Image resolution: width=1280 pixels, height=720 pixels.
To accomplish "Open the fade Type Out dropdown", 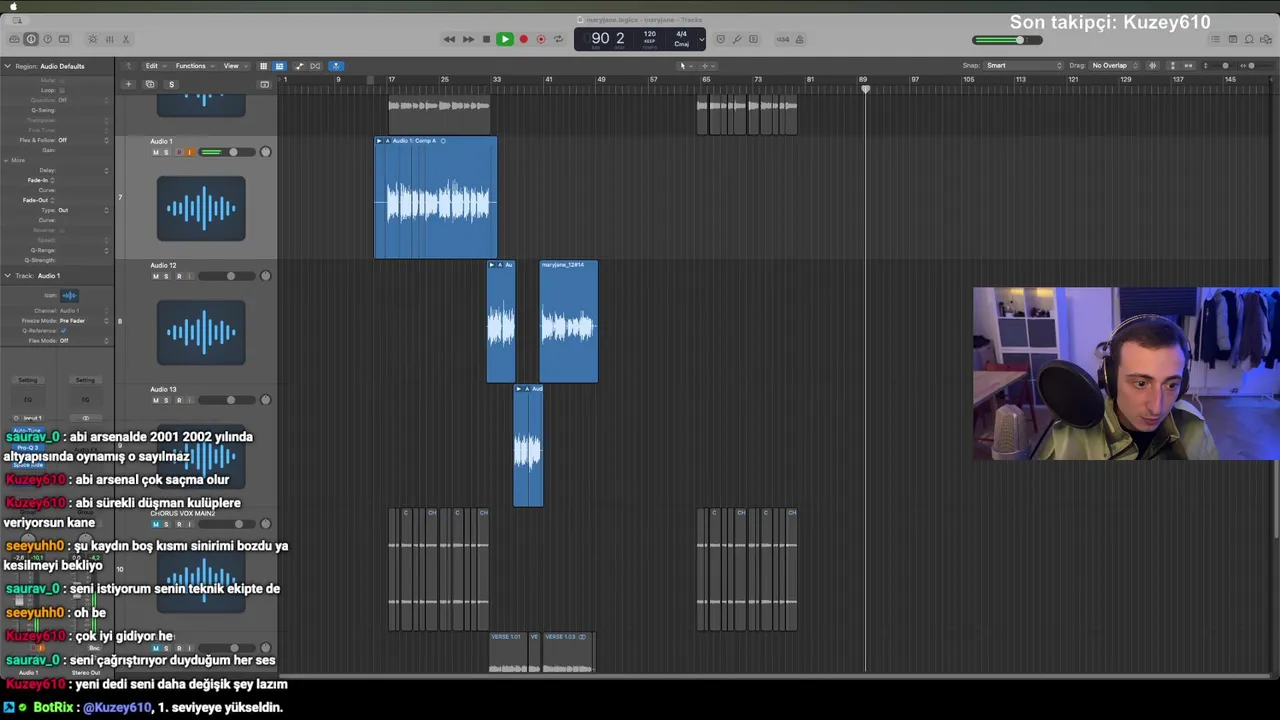I will click(x=85, y=210).
